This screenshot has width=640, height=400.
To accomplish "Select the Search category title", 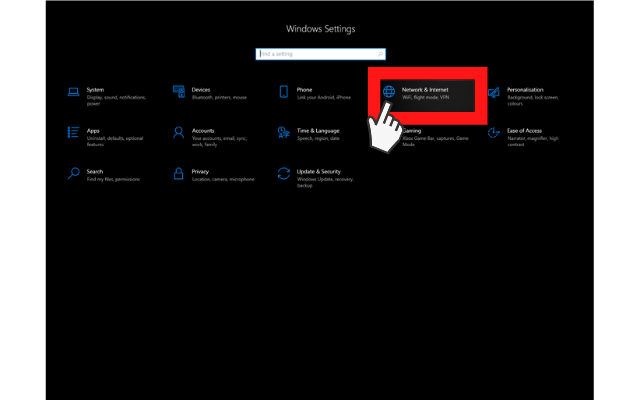I will click(95, 171).
